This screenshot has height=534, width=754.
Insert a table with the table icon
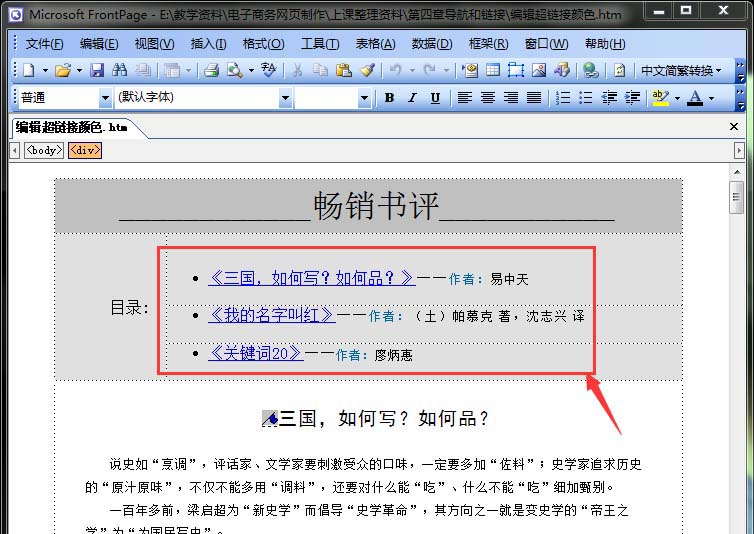pos(493,71)
